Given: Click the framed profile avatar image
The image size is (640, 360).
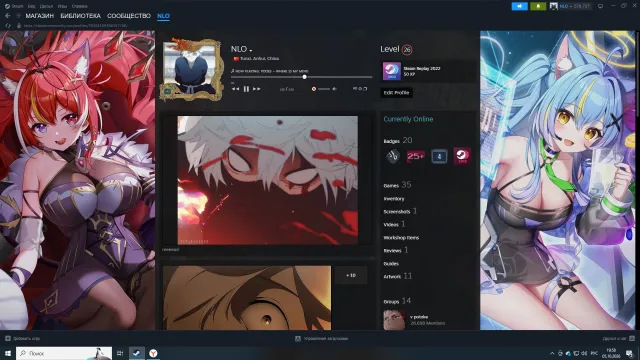Looking at the screenshot, I should click(191, 69).
